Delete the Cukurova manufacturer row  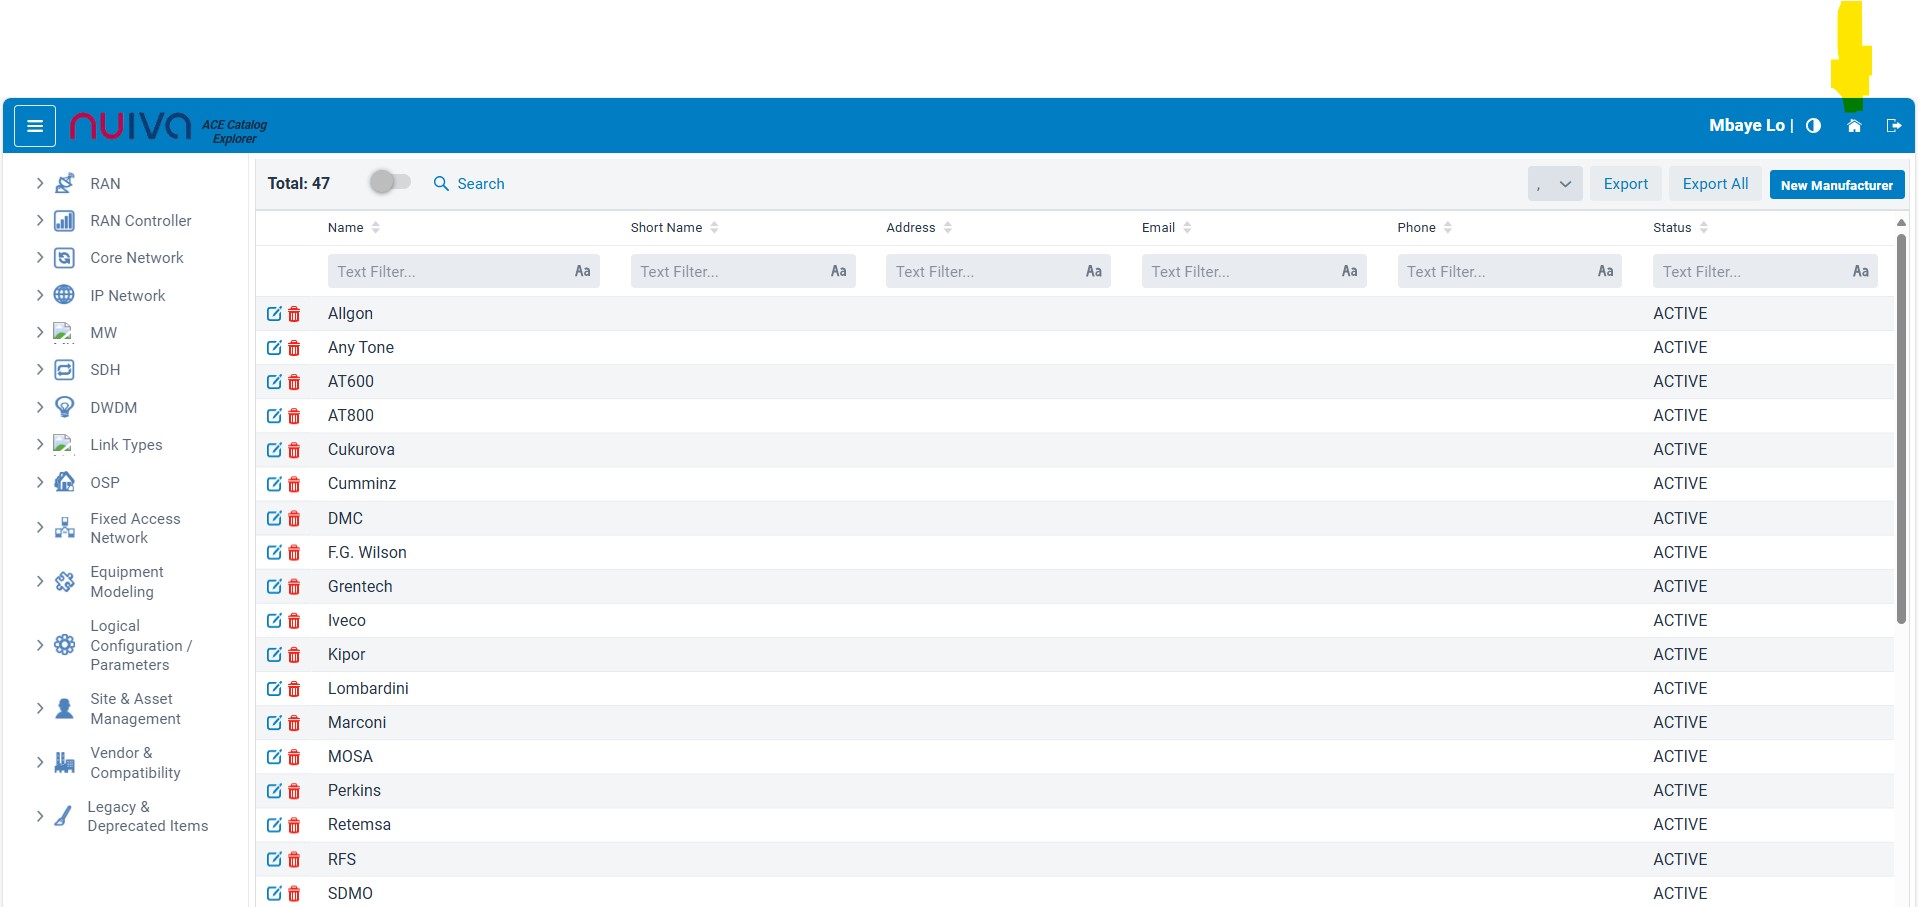(x=294, y=451)
